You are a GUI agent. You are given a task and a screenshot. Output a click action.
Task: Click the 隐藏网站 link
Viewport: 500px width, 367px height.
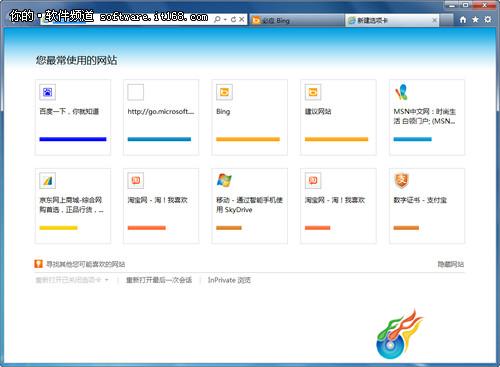click(x=451, y=264)
